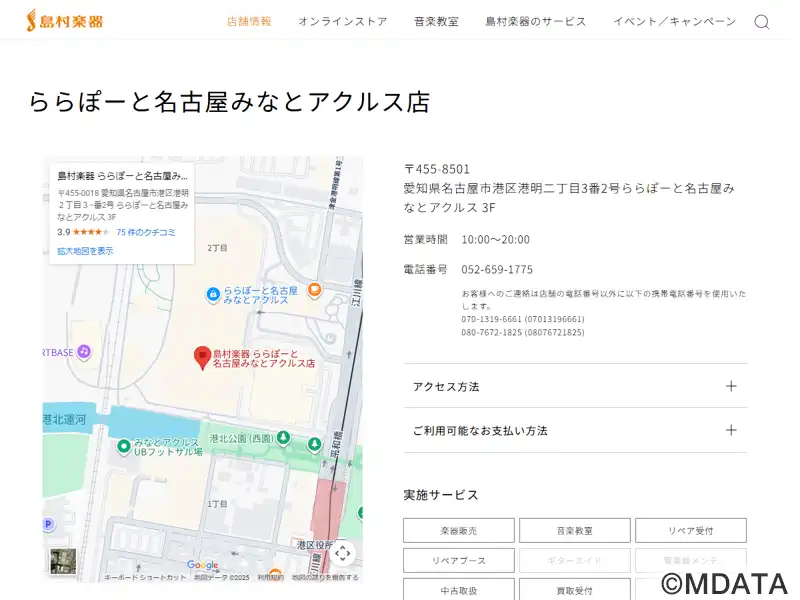Viewport: 800px width, 600px height.
Task: Click the red 島村楽器 map pin
Action: pos(203,358)
